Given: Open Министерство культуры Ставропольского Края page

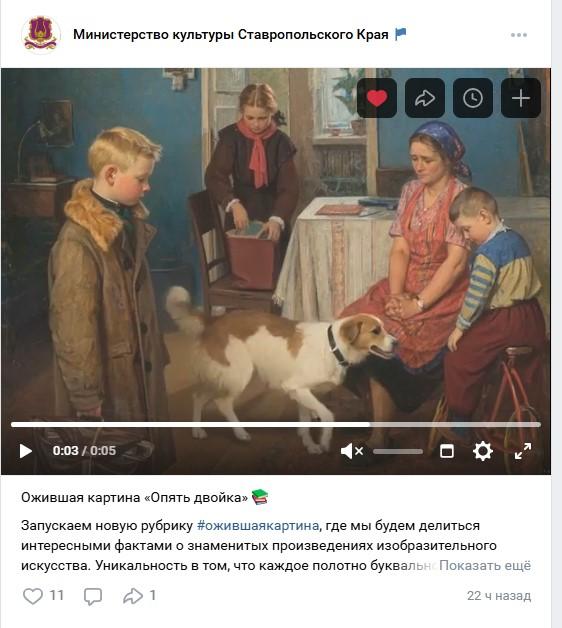Looking at the screenshot, I should click(231, 34).
